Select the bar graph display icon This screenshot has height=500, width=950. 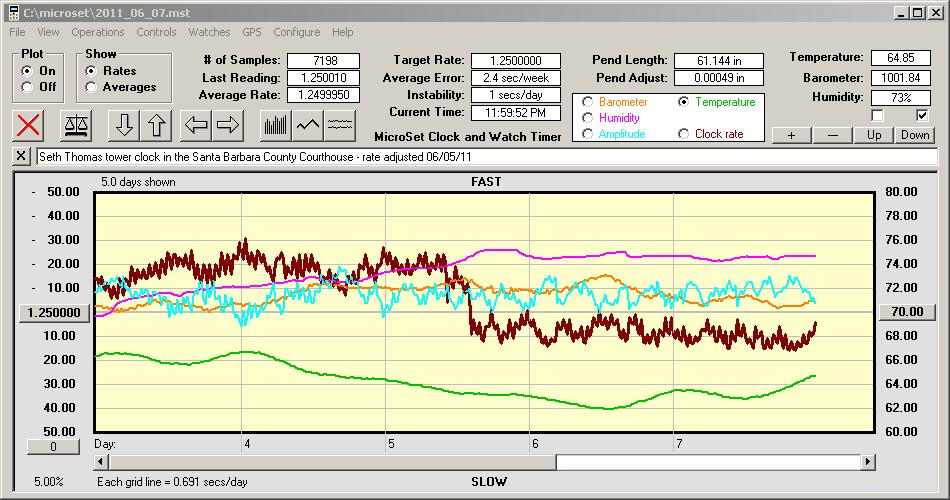point(276,125)
